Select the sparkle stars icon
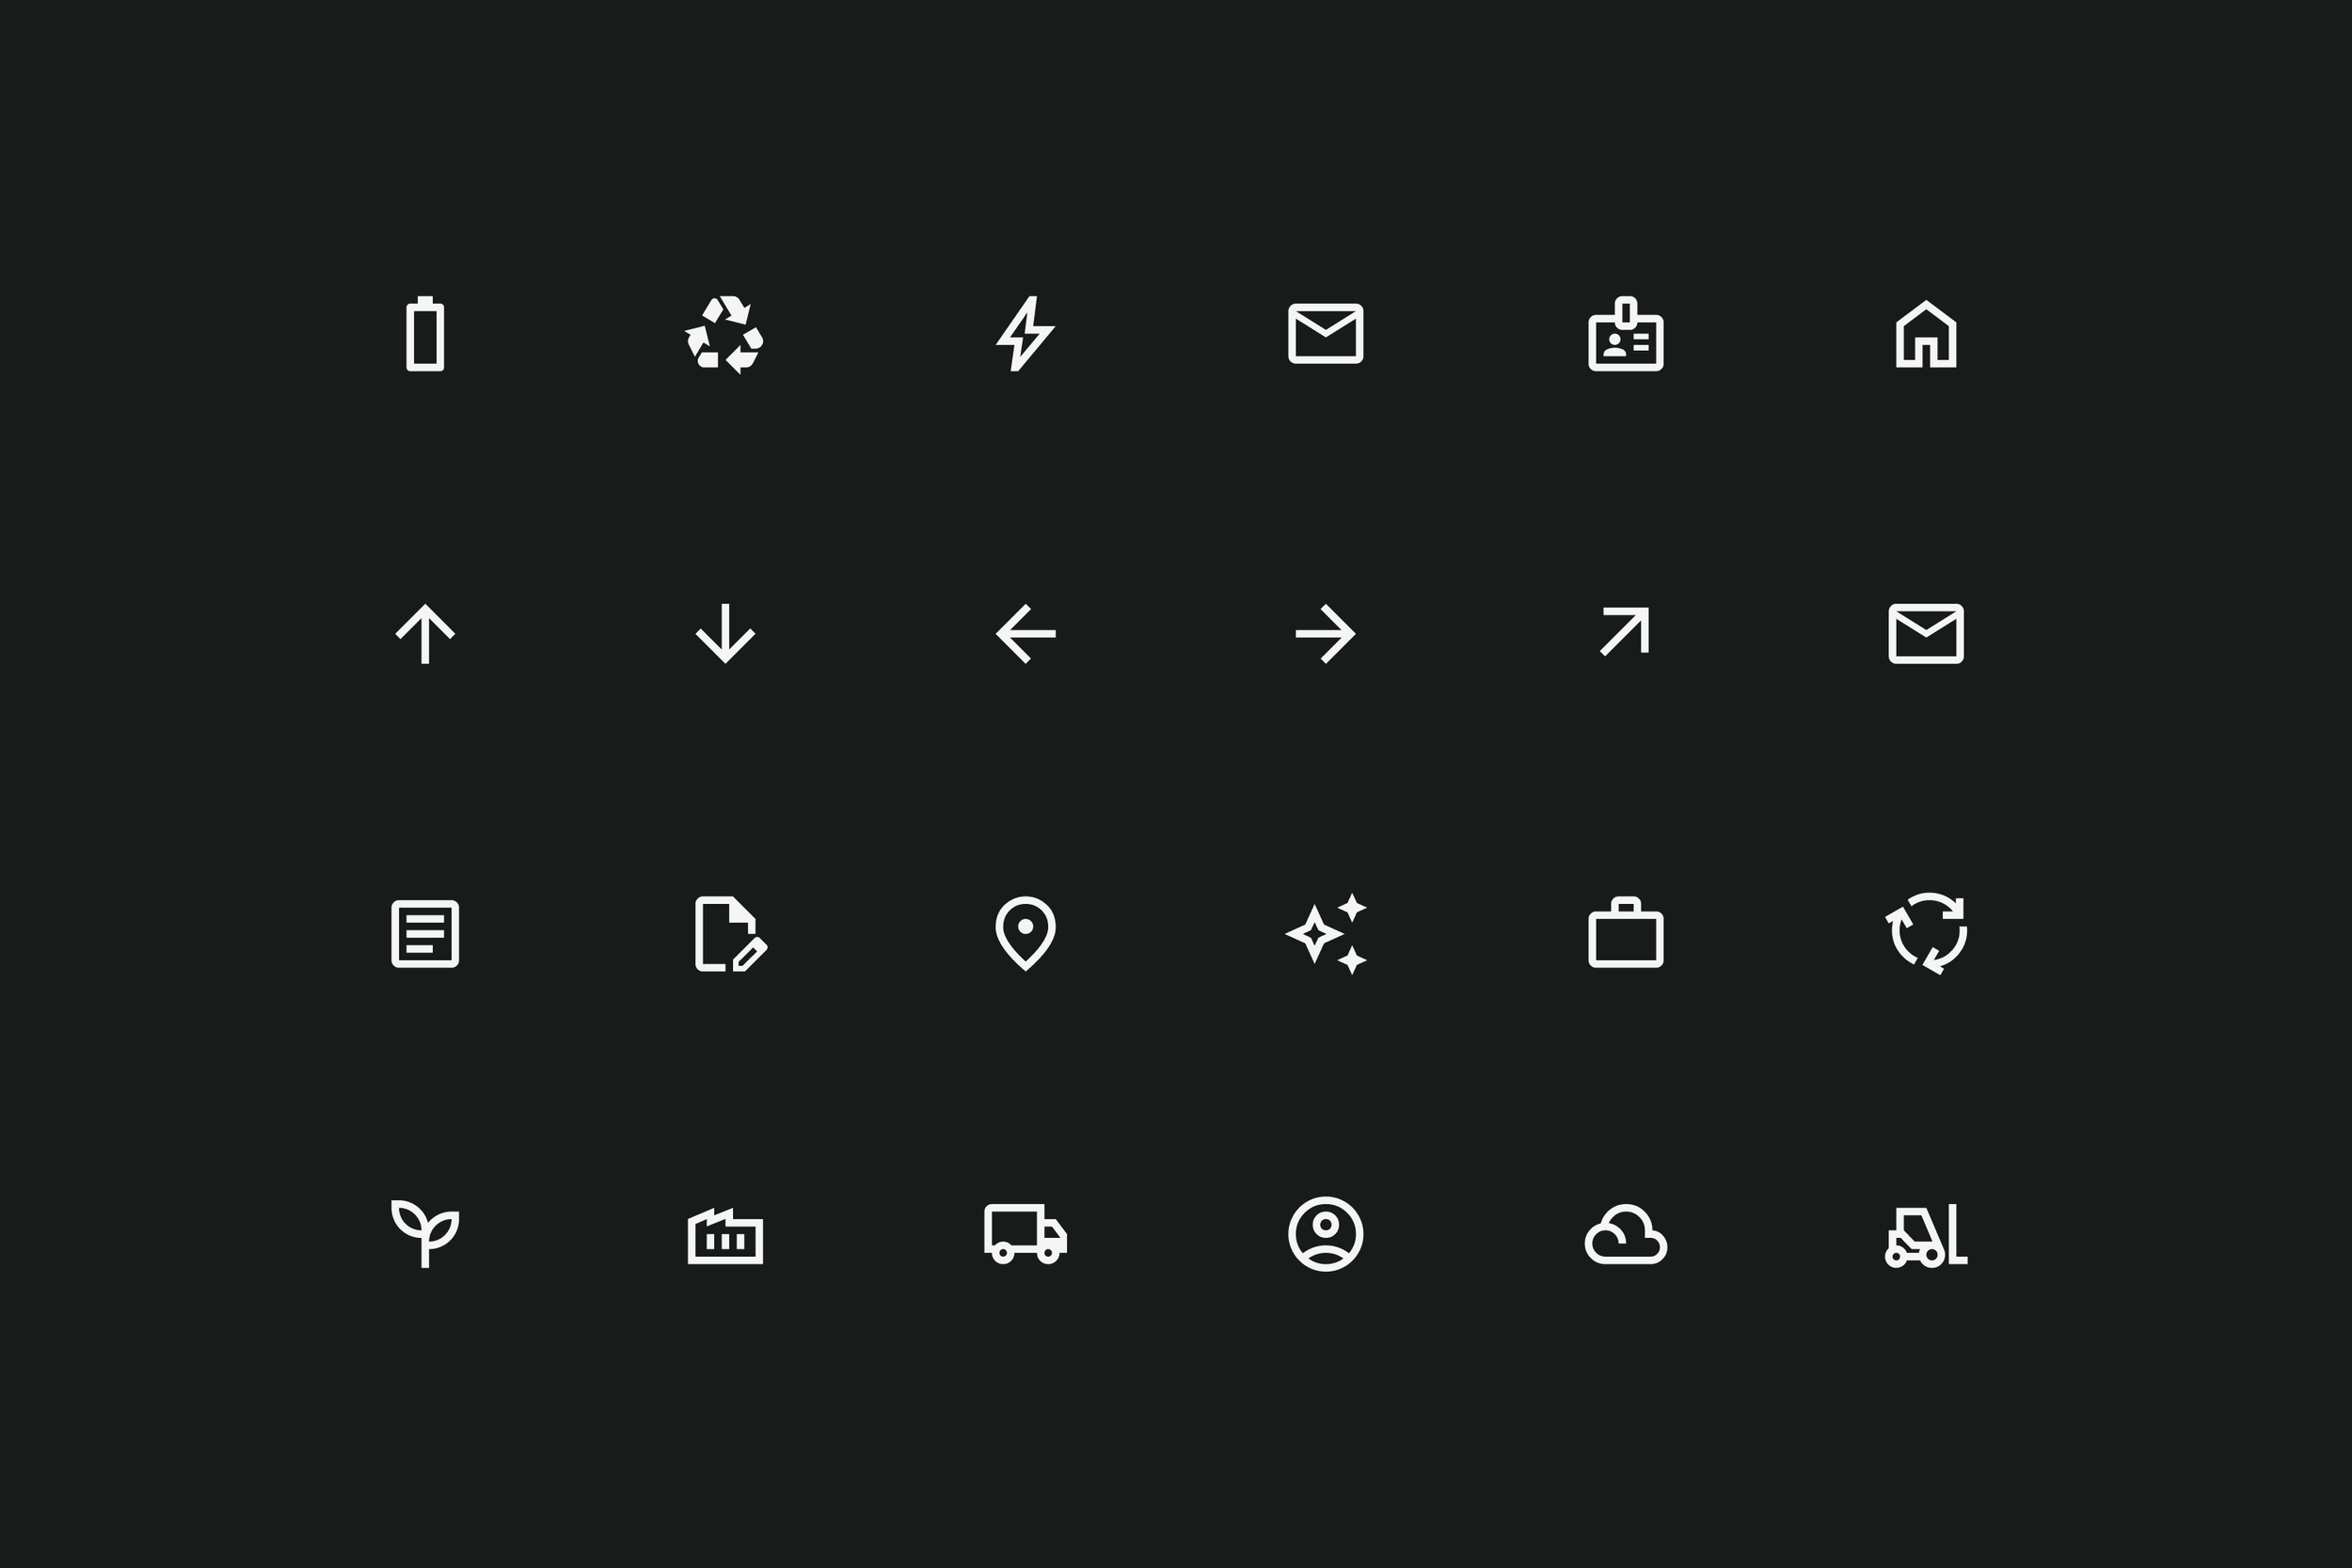 1326,934
